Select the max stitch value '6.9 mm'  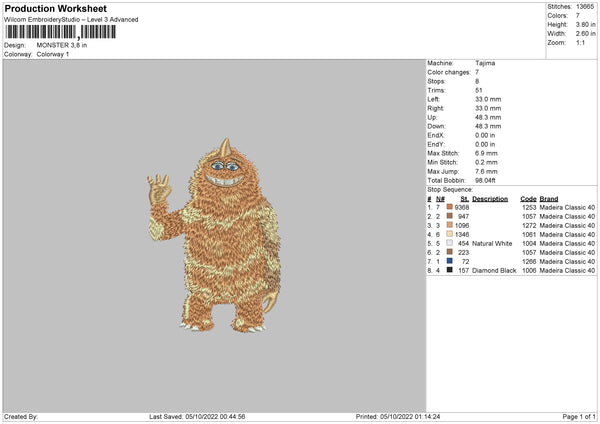pyautogui.click(x=486, y=153)
